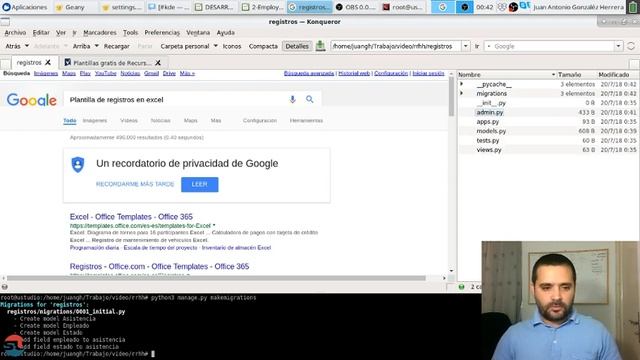Click the new tab icon left of tabs
Image resolution: width=640 pixels, height=360 pixels.
click(5, 63)
